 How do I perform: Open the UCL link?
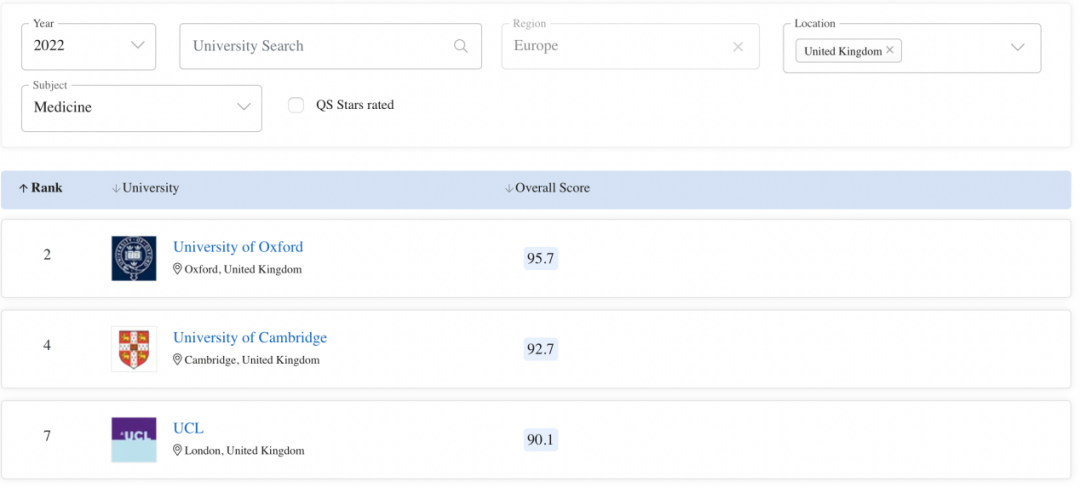[x=188, y=429]
